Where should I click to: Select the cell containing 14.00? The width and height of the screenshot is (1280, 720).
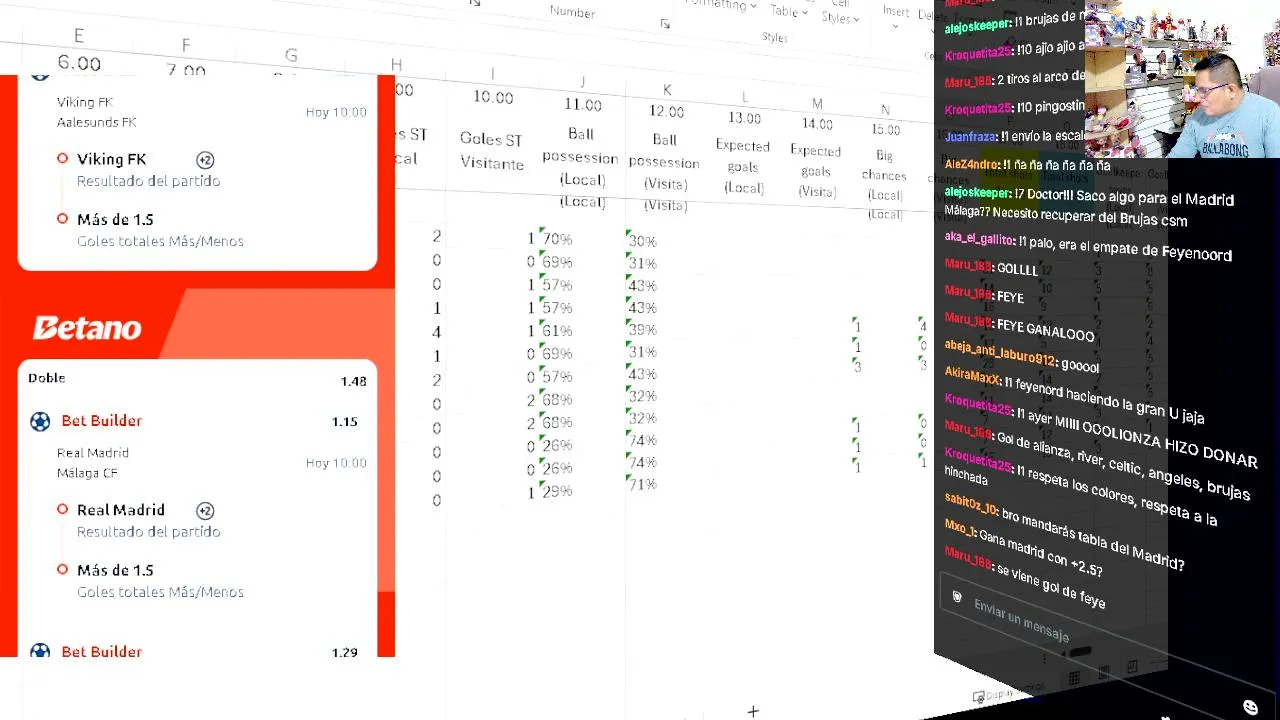point(817,124)
